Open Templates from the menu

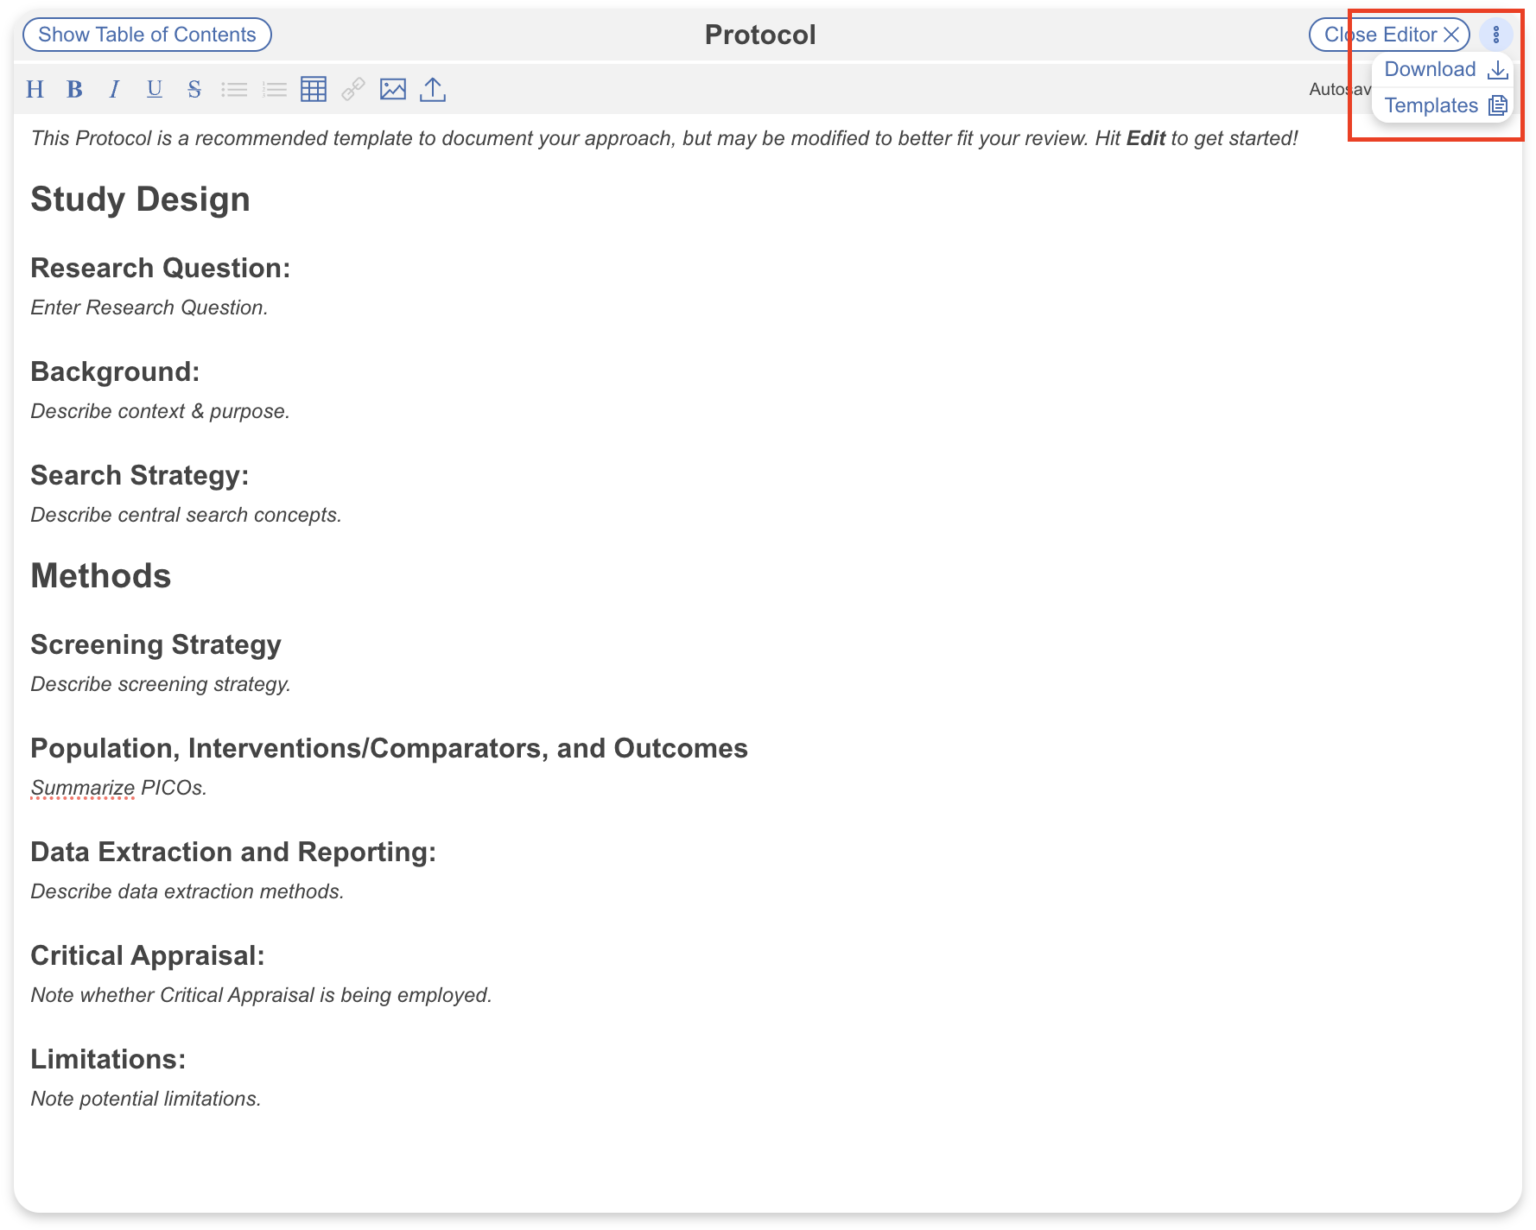(1431, 104)
